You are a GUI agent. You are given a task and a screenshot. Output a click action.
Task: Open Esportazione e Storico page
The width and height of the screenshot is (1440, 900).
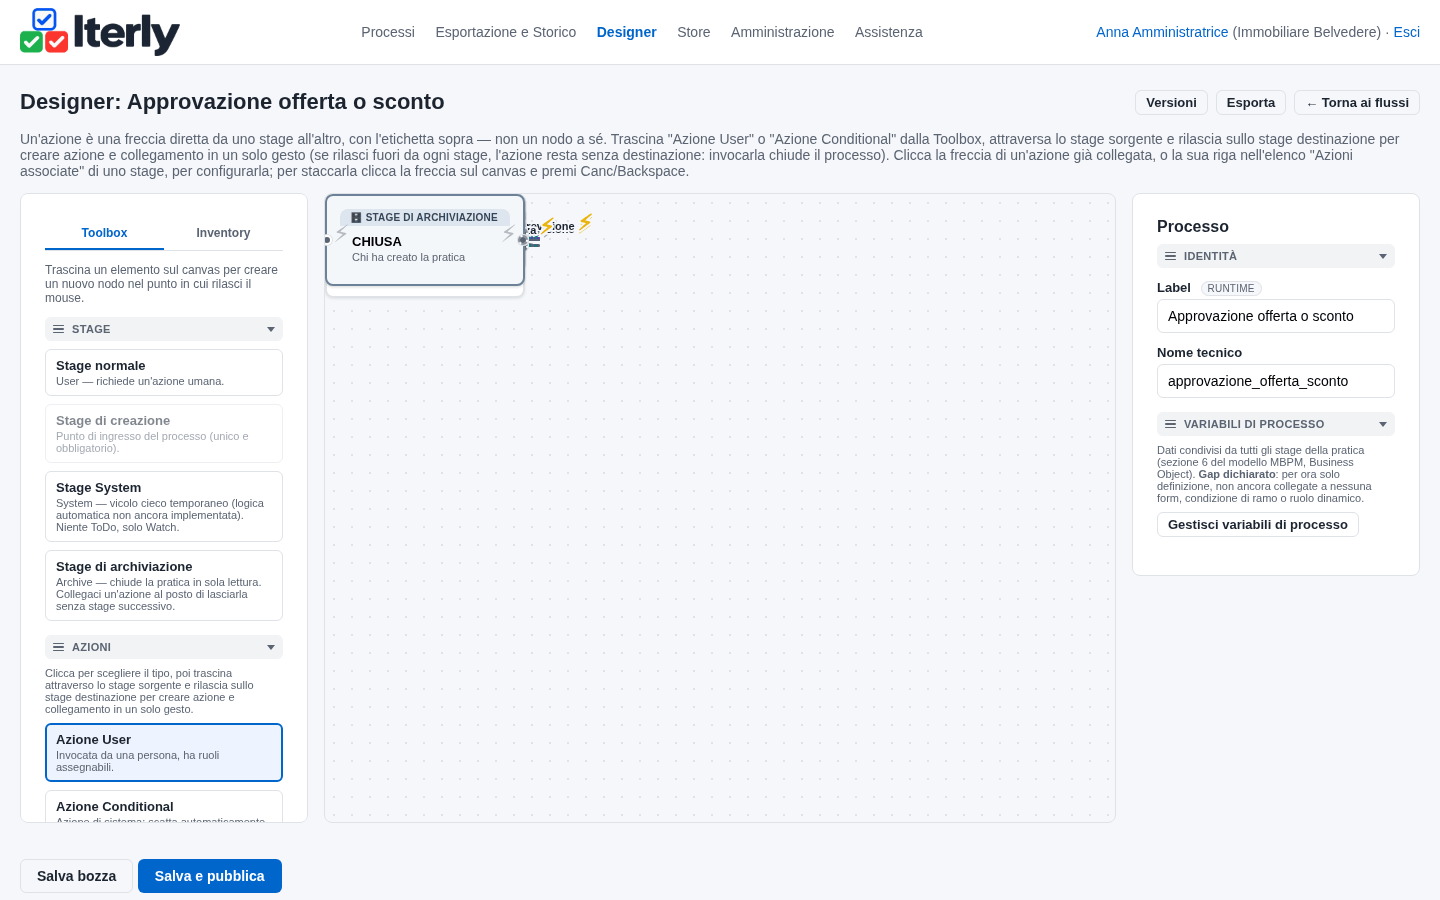click(506, 32)
